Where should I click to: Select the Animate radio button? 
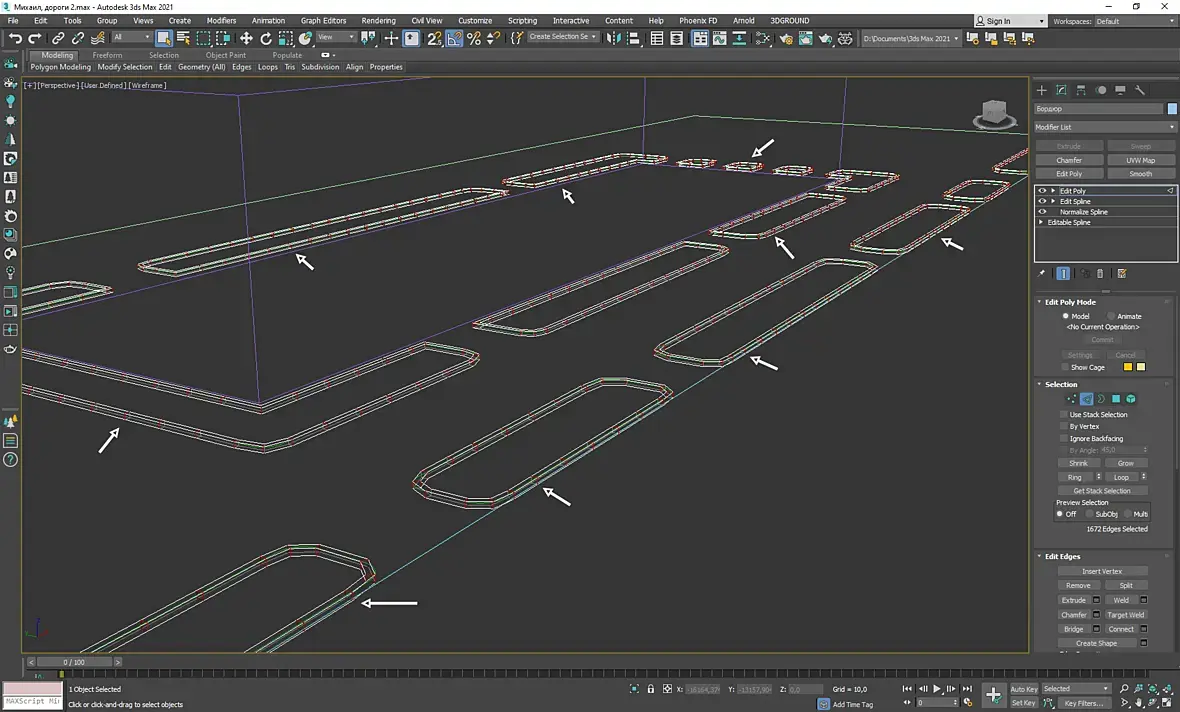click(1111, 316)
